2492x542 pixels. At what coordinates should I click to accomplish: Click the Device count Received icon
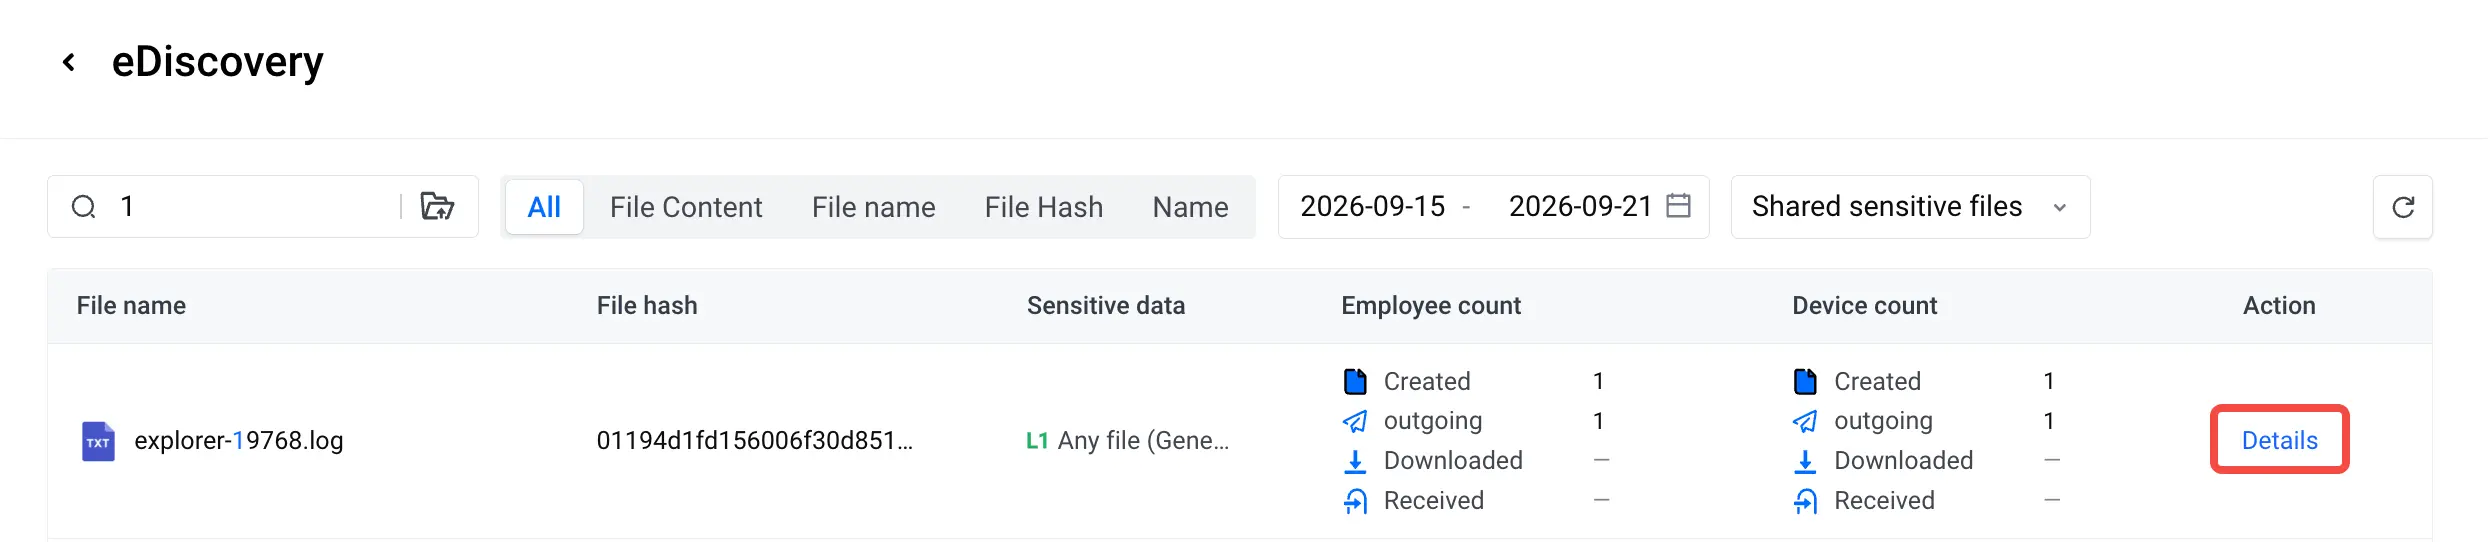(x=1805, y=501)
